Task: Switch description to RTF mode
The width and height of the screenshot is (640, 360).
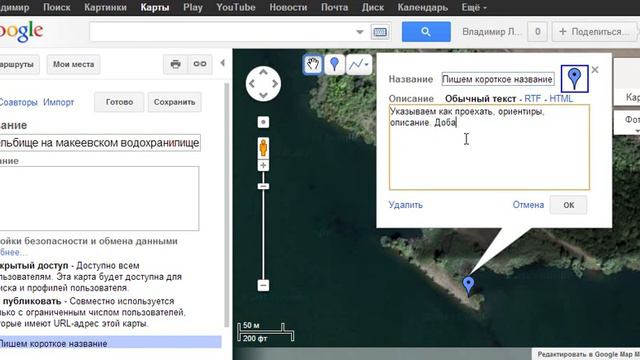Action: [532, 98]
